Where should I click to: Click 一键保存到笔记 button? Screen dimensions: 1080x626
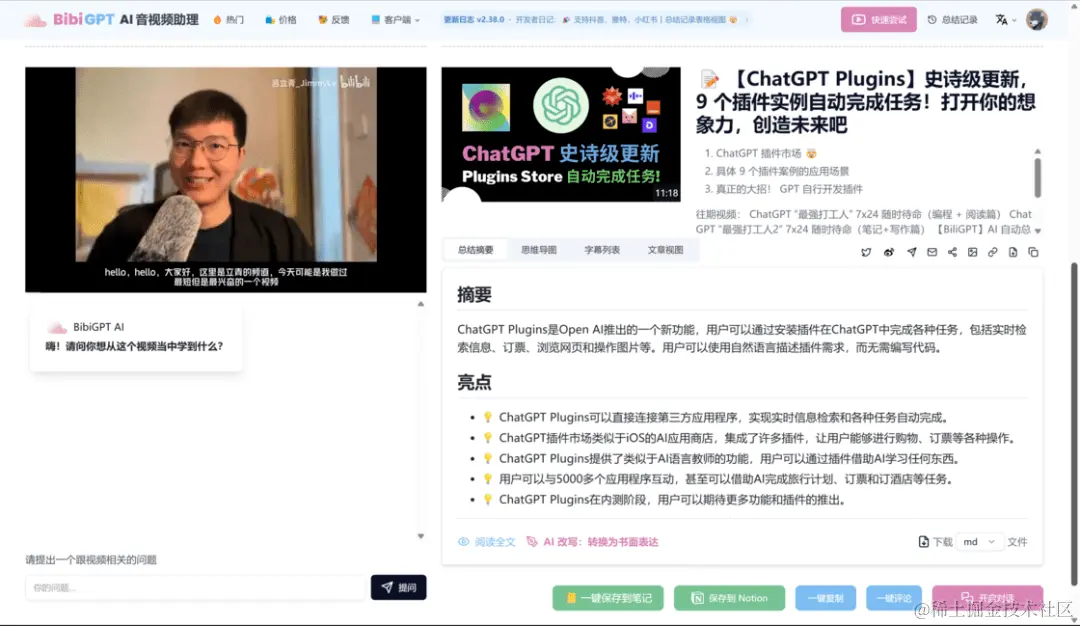click(608, 598)
